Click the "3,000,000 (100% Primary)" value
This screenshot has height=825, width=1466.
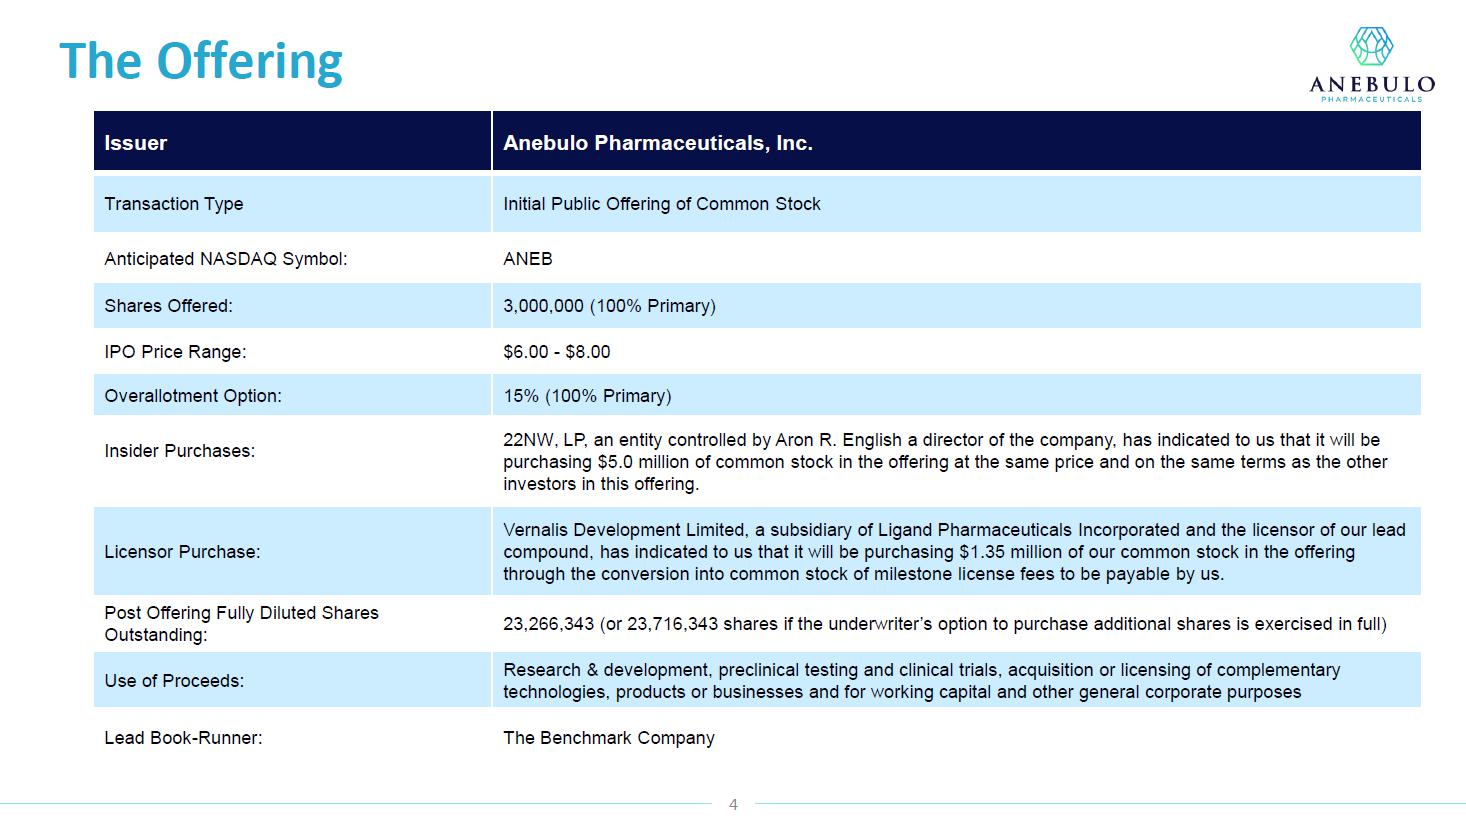tap(609, 306)
